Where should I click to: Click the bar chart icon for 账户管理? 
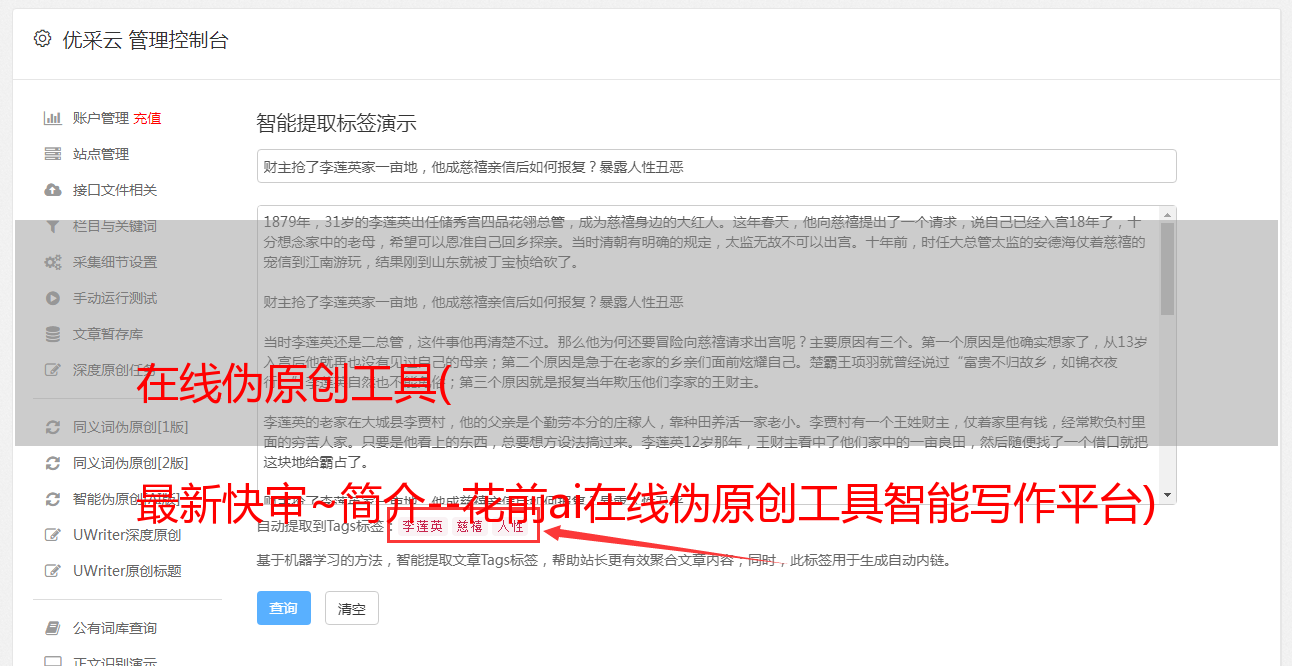tap(53, 118)
